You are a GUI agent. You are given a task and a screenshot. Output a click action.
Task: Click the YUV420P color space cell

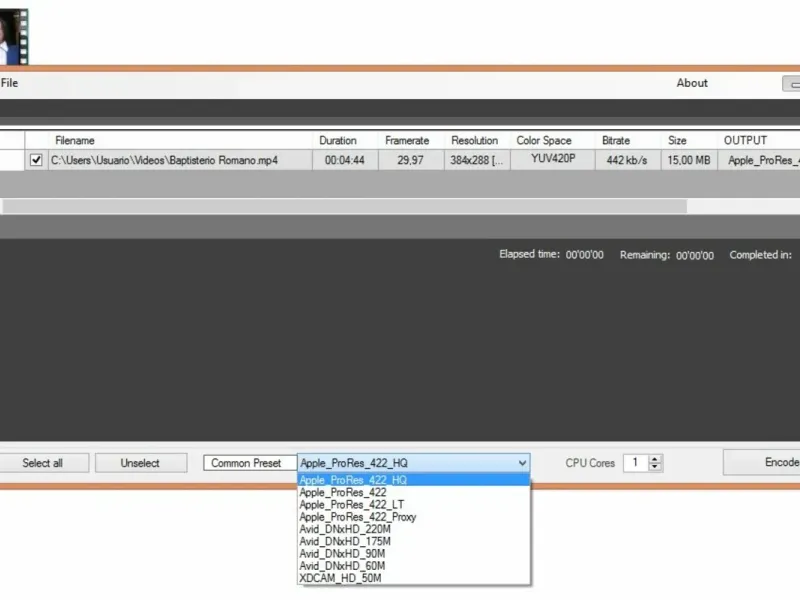(553, 159)
